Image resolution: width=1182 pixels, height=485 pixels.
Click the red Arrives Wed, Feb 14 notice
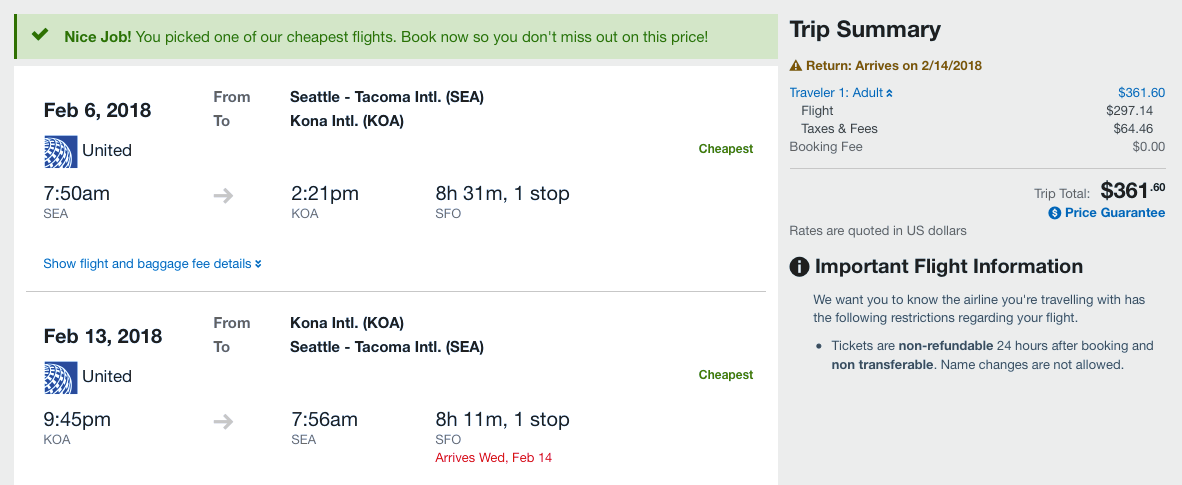(x=493, y=458)
